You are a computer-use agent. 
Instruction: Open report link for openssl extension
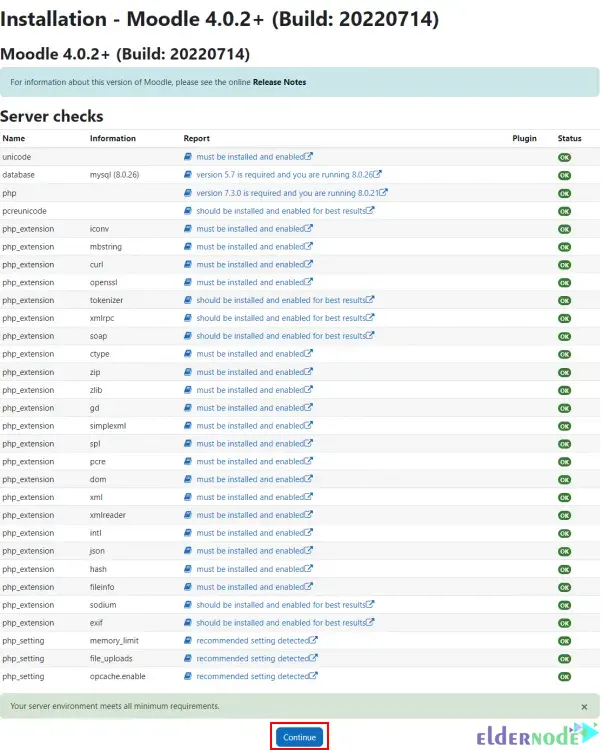point(250,283)
